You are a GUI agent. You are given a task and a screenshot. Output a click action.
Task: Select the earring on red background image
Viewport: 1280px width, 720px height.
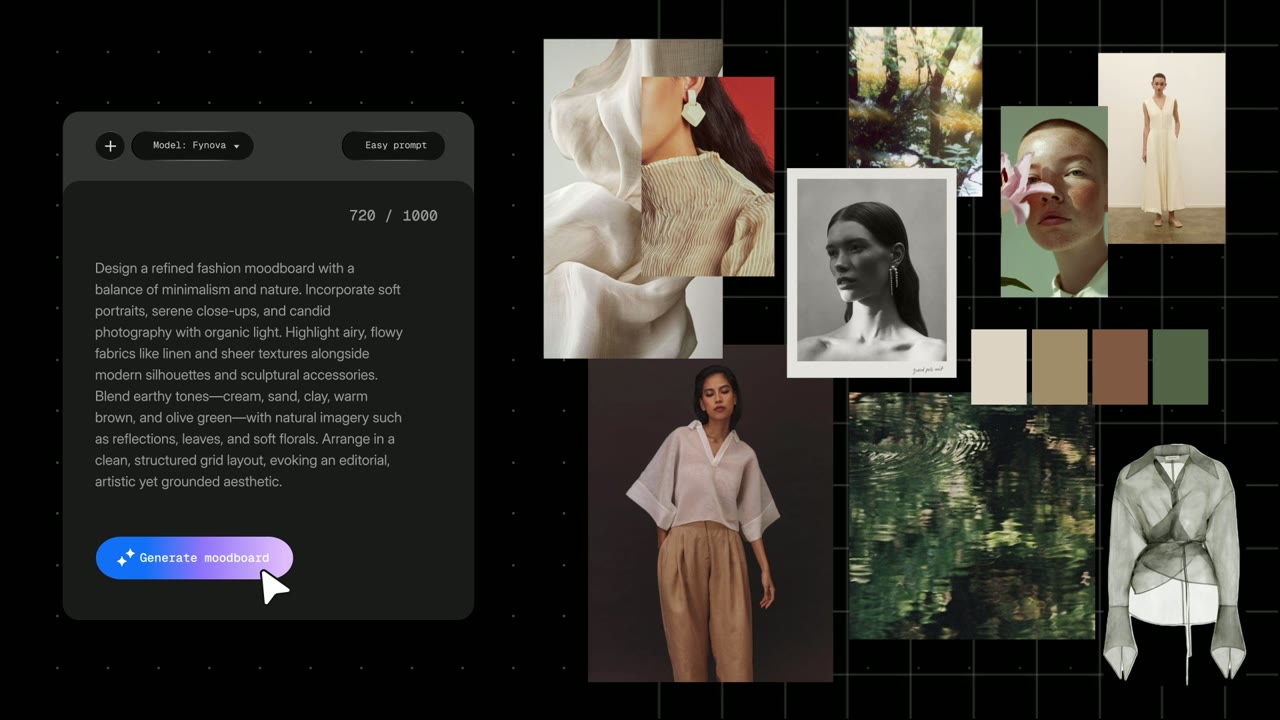tap(707, 176)
